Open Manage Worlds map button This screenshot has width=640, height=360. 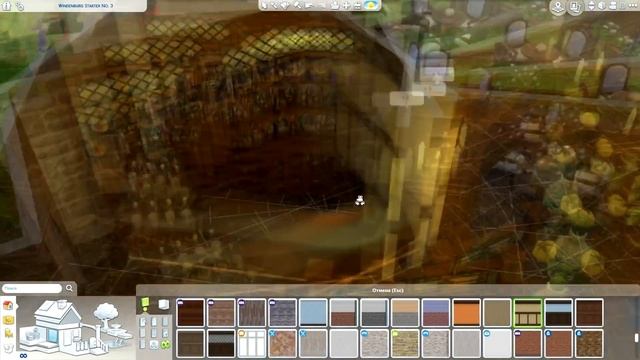(x=558, y=7)
